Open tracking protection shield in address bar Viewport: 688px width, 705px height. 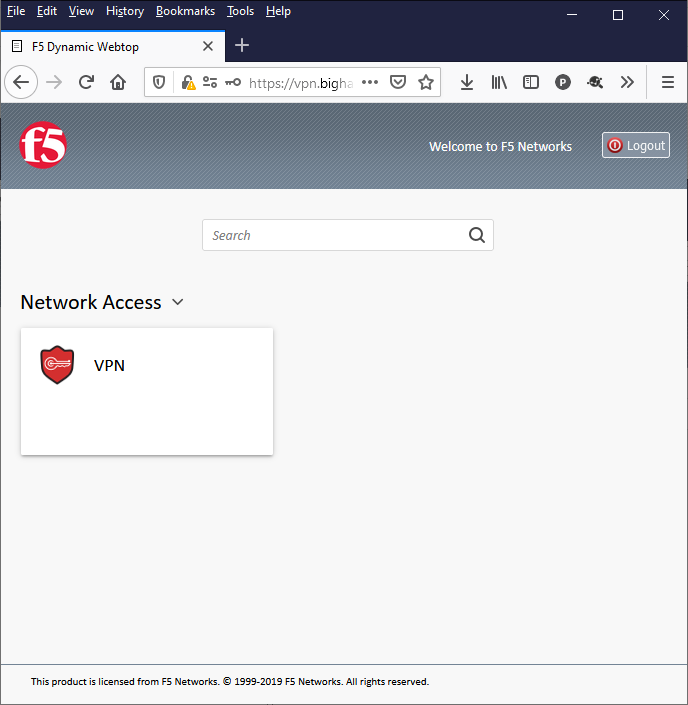pos(159,82)
